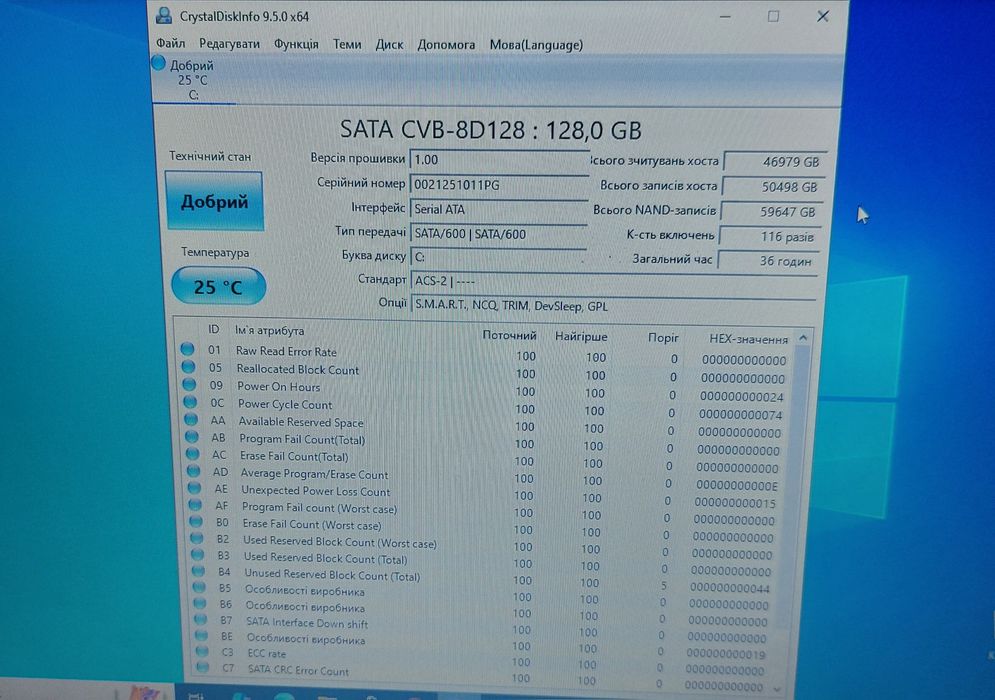Open the Теми menu
The height and width of the screenshot is (700, 995).
(x=346, y=44)
